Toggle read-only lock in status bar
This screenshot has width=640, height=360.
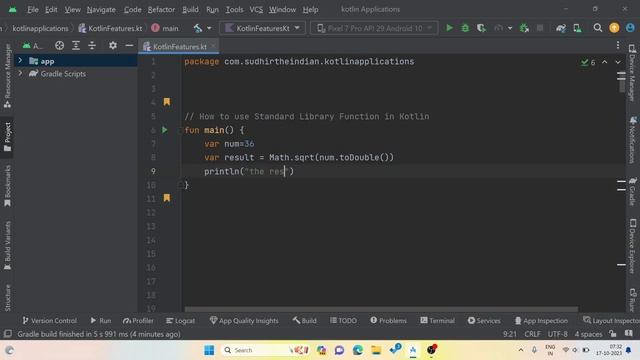click(613, 334)
